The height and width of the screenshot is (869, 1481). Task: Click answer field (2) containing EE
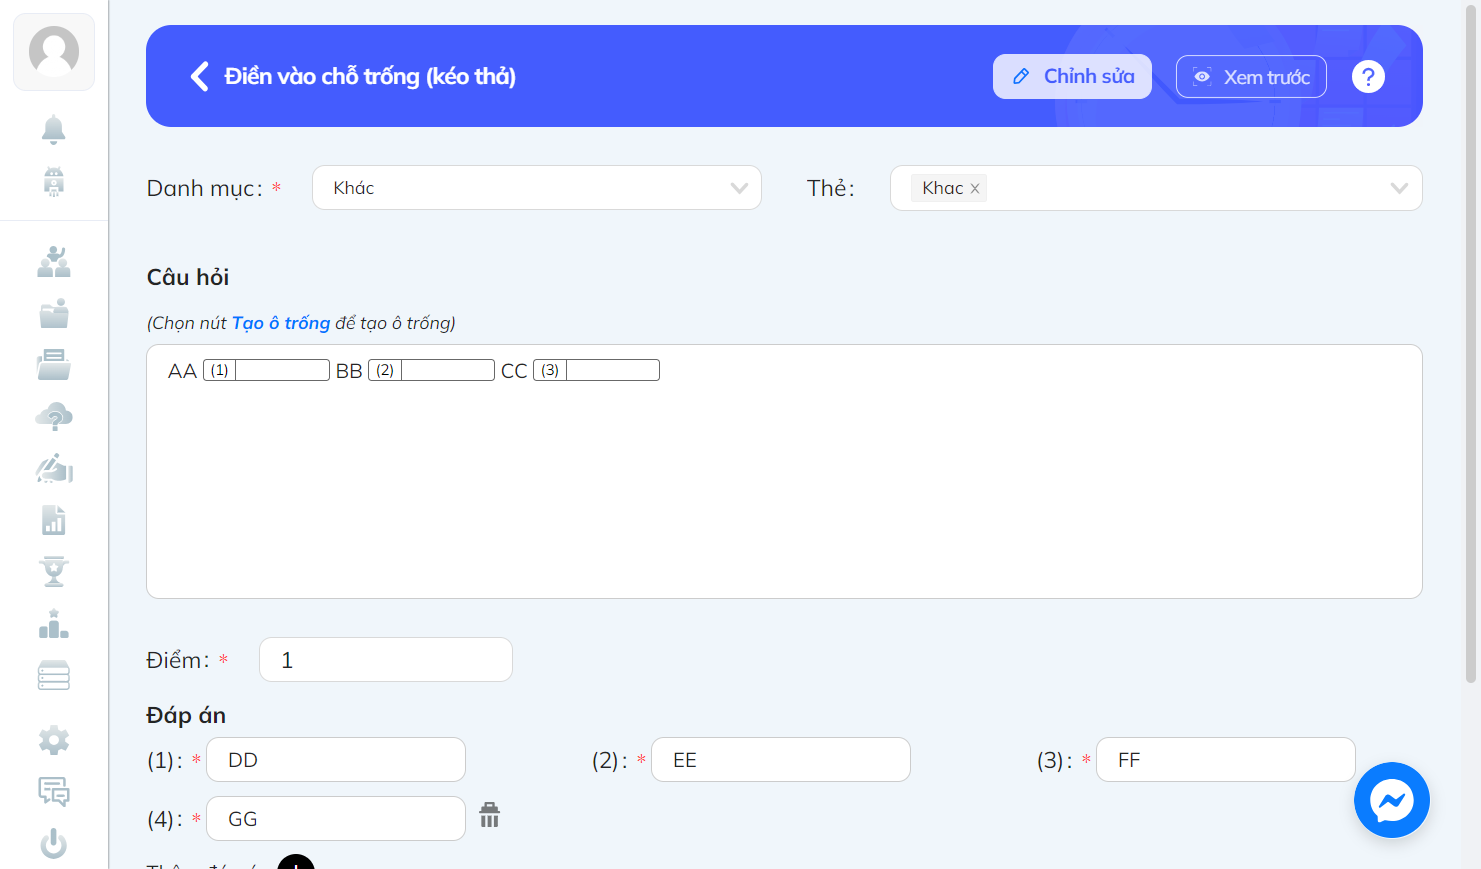(x=781, y=760)
